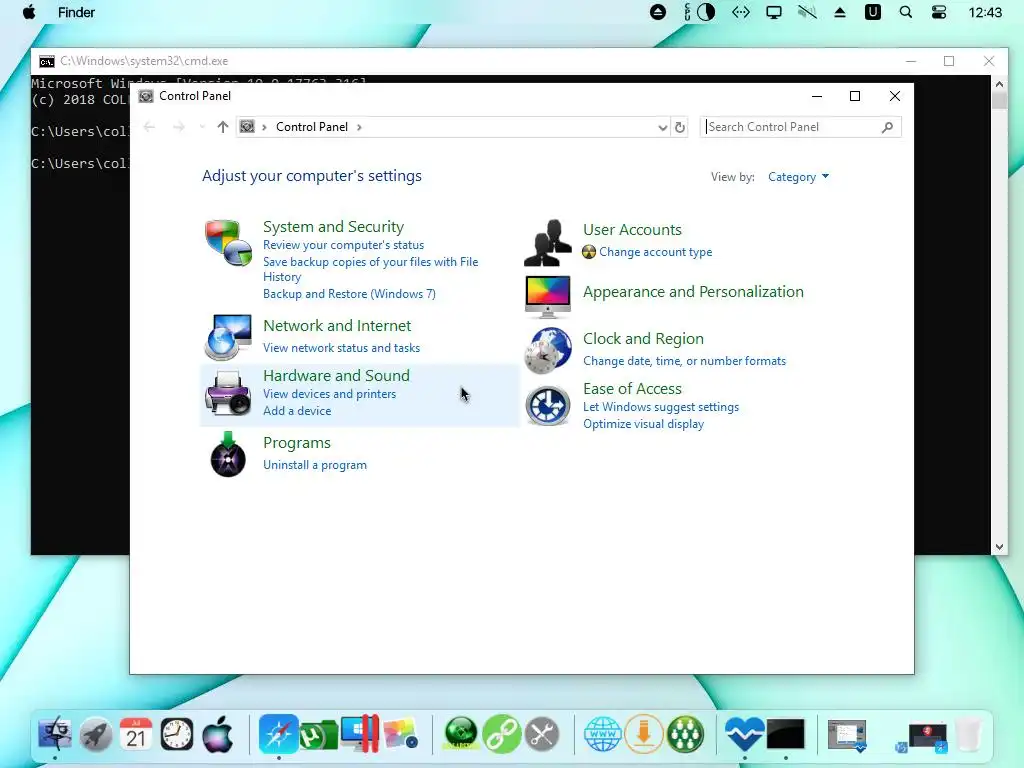Screen dimensions: 1024x768
Task: Open the System and Security shield icon
Action: tap(228, 243)
